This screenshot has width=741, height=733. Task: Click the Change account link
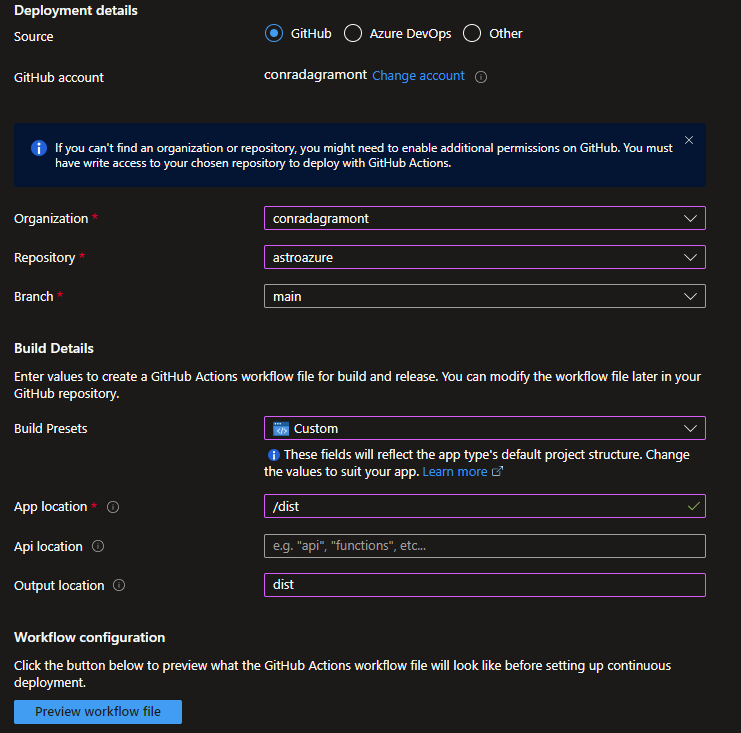[418, 76]
